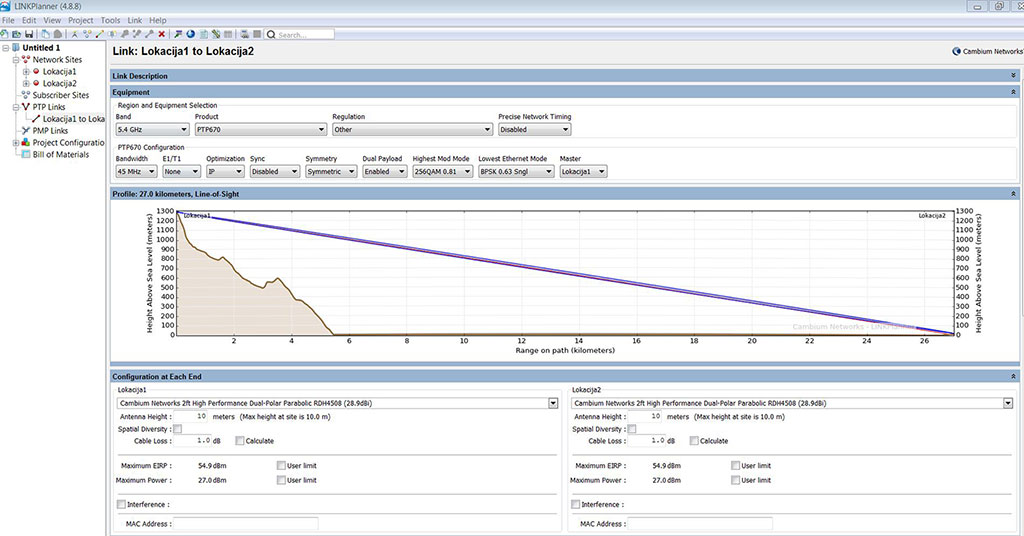Click the Lokacija2 red site icon in tree

point(37,83)
